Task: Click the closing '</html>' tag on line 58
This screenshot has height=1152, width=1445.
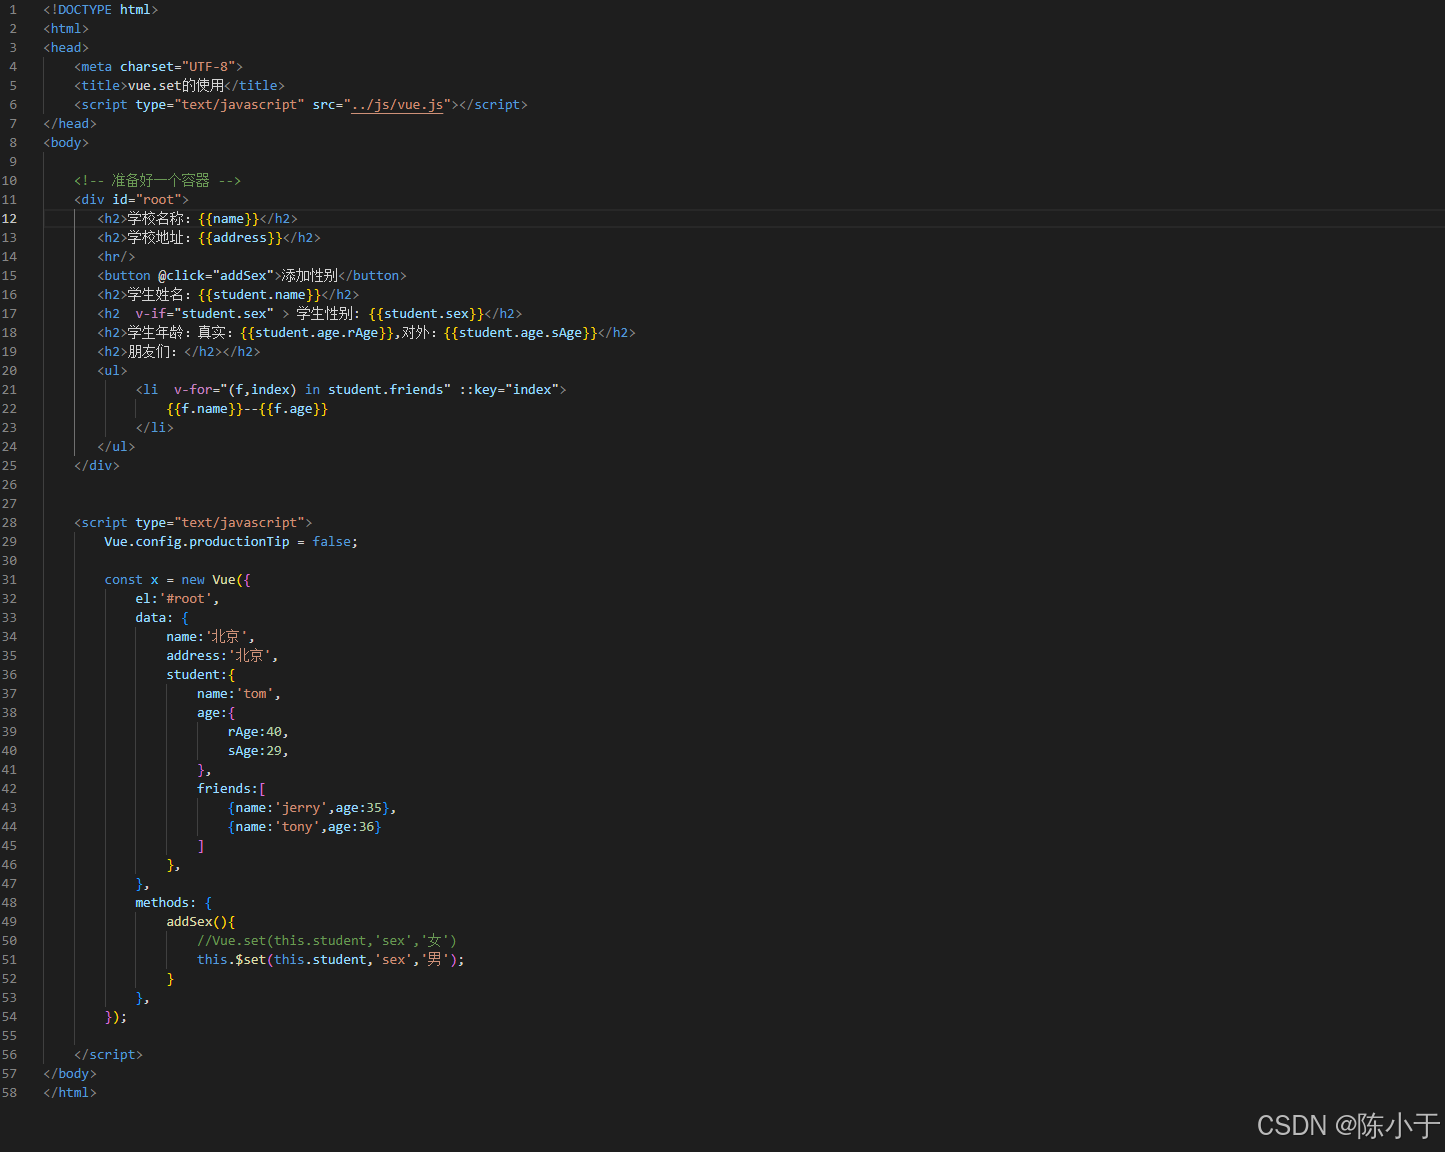Action: [x=70, y=1093]
